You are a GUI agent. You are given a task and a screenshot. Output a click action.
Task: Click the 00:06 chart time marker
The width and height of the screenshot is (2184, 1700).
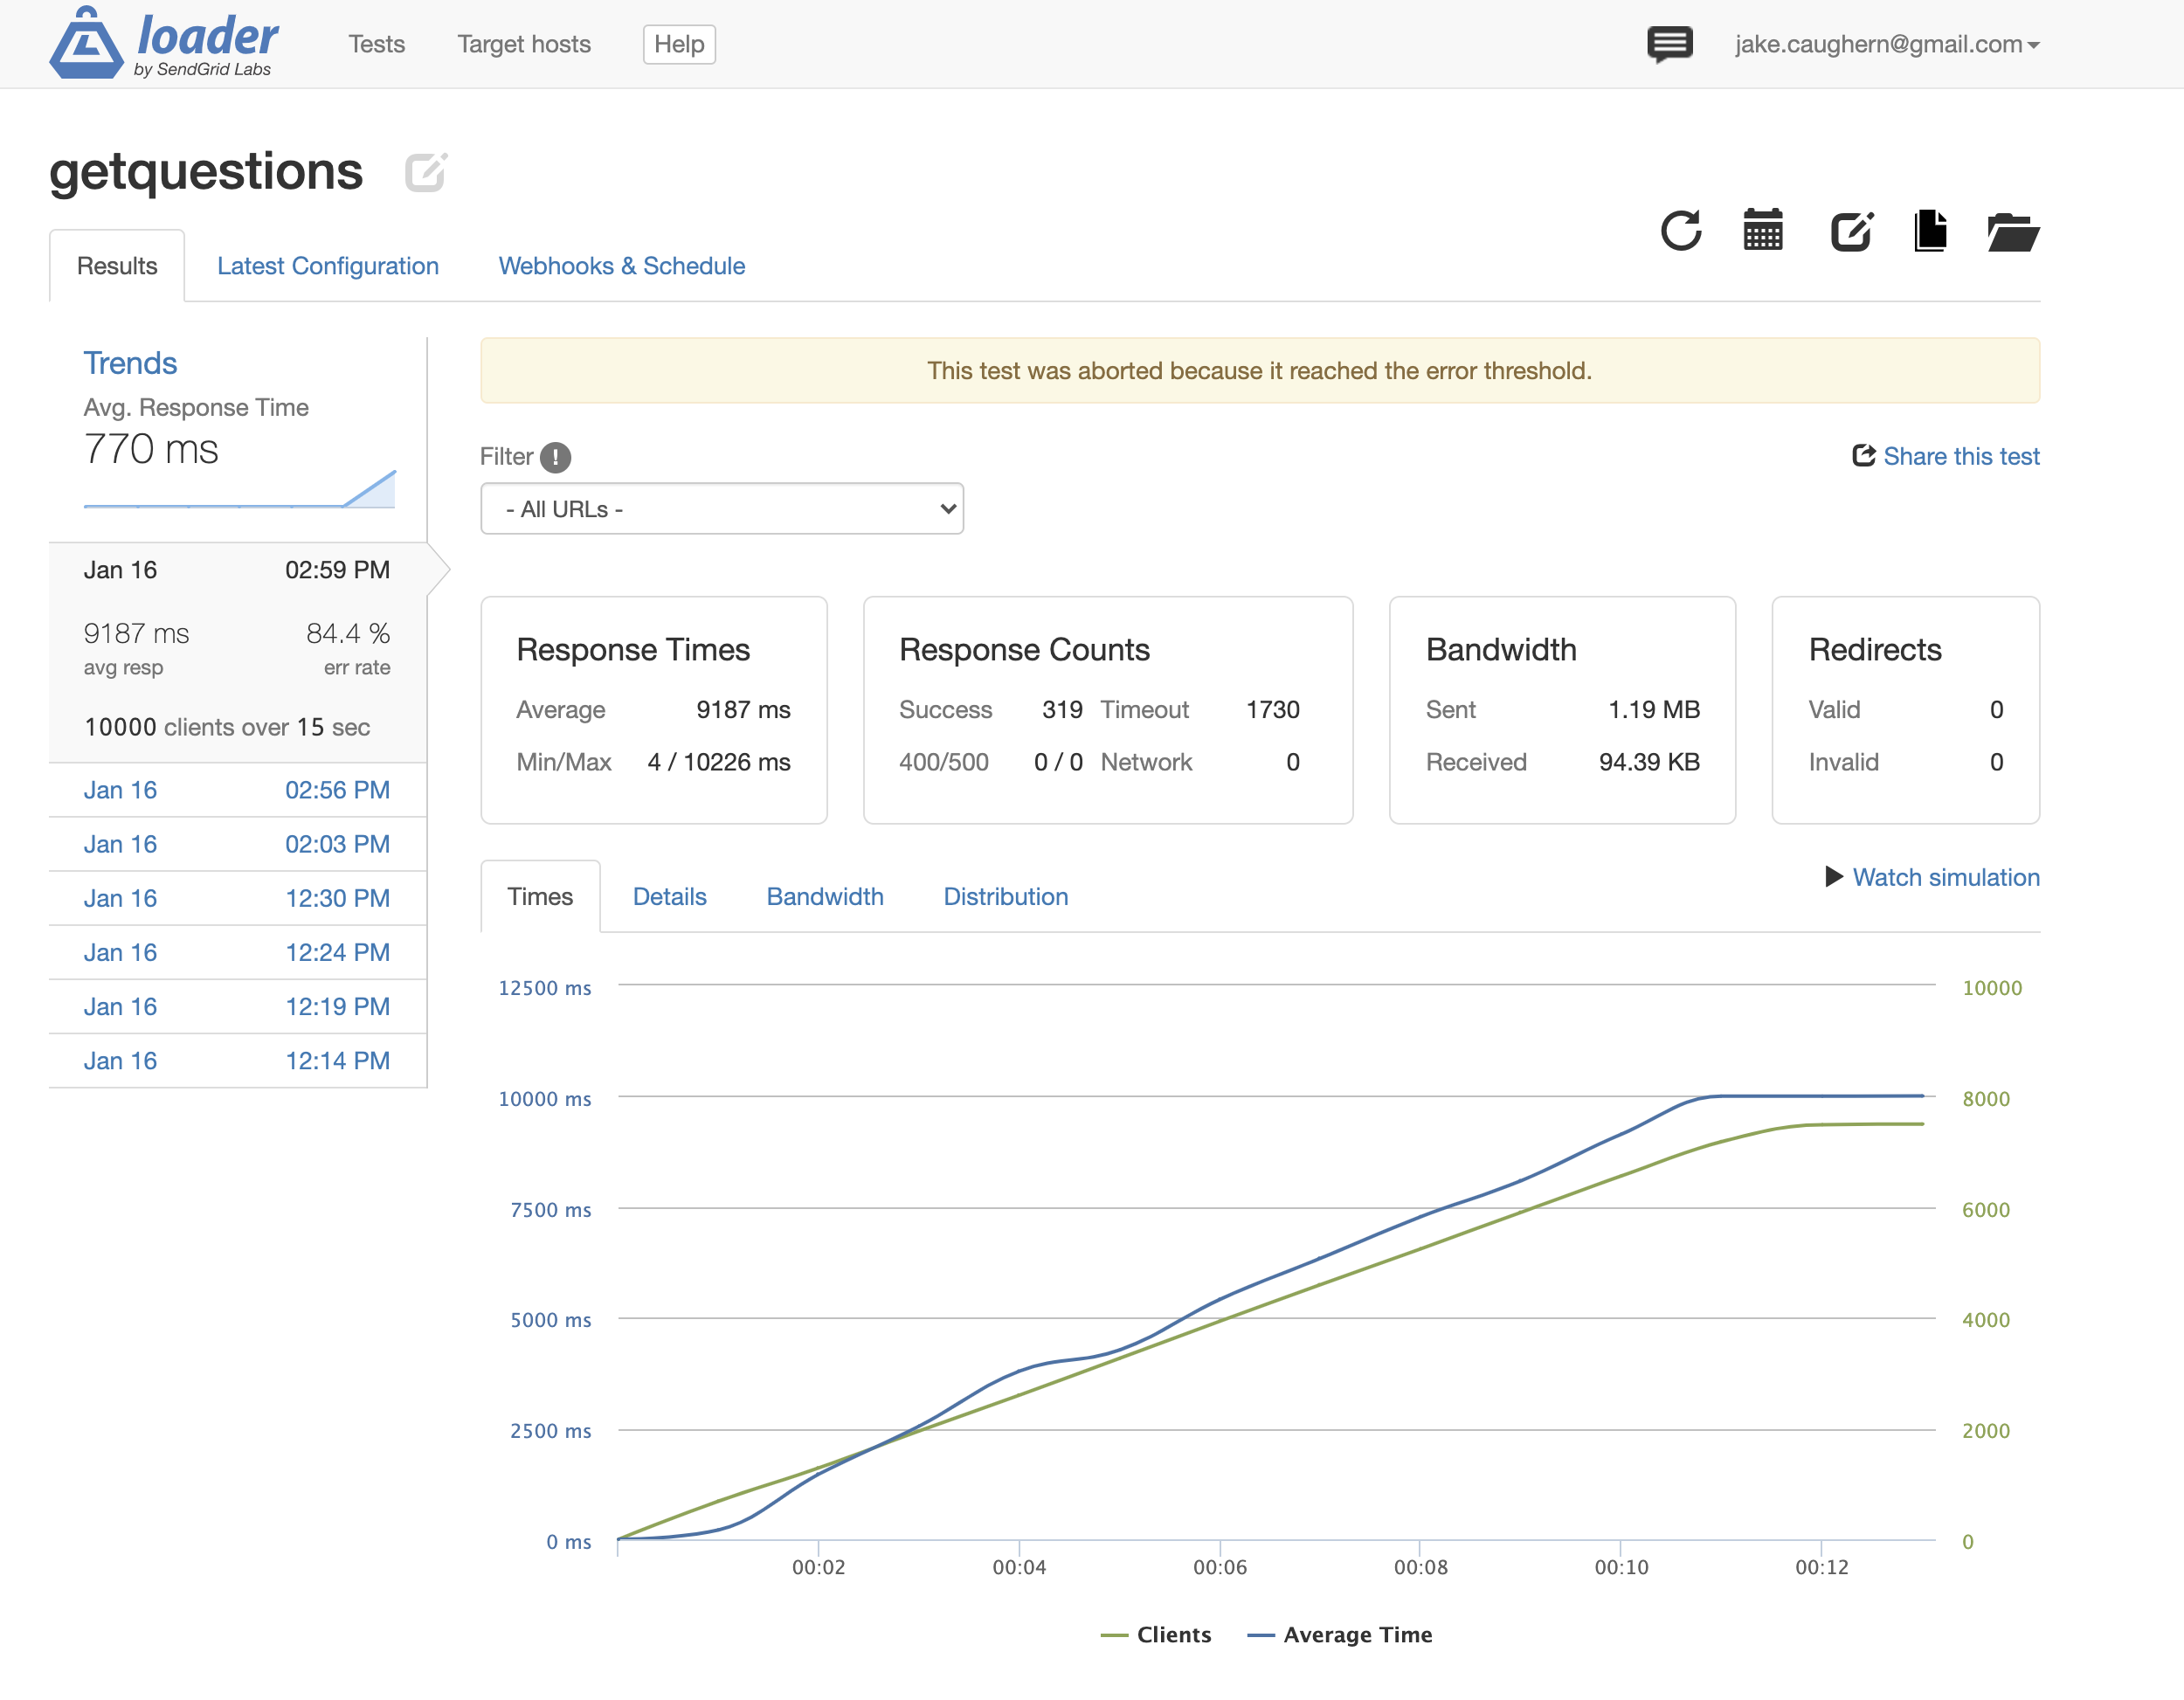click(x=1220, y=1567)
